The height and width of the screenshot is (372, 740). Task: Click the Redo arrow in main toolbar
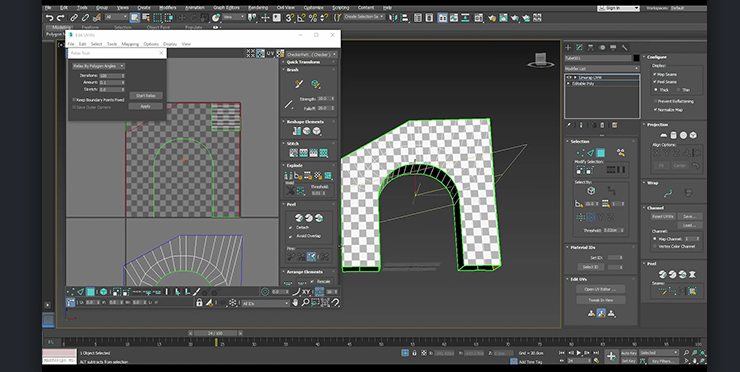point(61,18)
